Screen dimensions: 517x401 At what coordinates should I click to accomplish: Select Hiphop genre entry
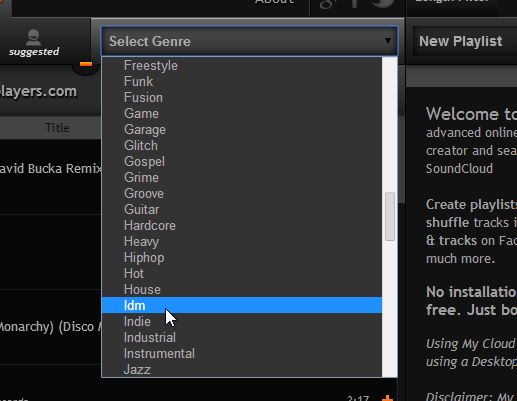pos(242,257)
